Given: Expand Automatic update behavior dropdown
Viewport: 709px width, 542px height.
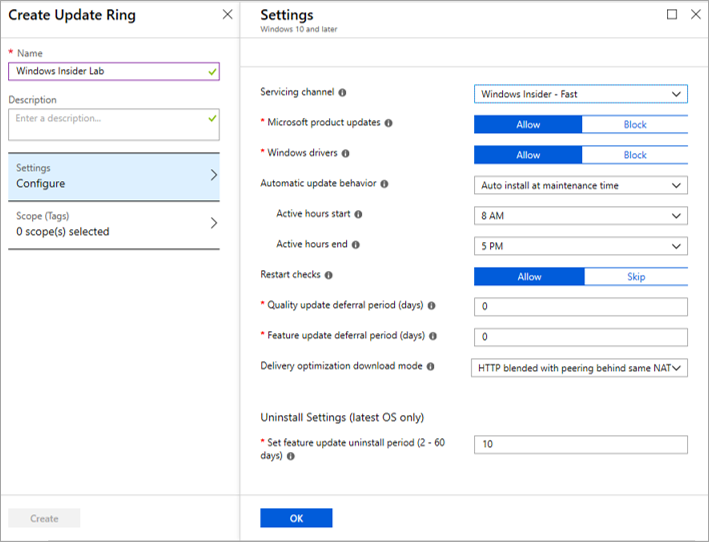Looking at the screenshot, I should coord(580,185).
